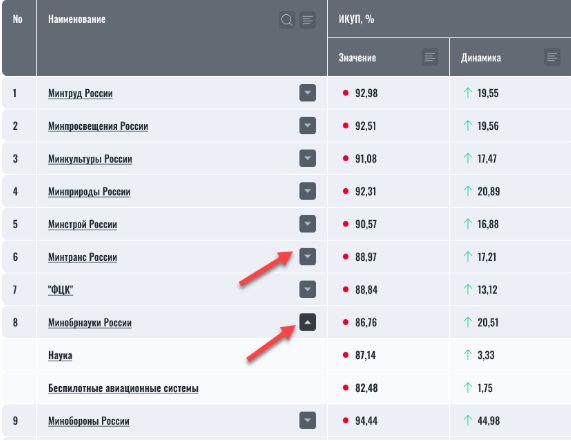This screenshot has height=441, width=571.
Task: Select dynamics value 19,55
Action: (488, 93)
